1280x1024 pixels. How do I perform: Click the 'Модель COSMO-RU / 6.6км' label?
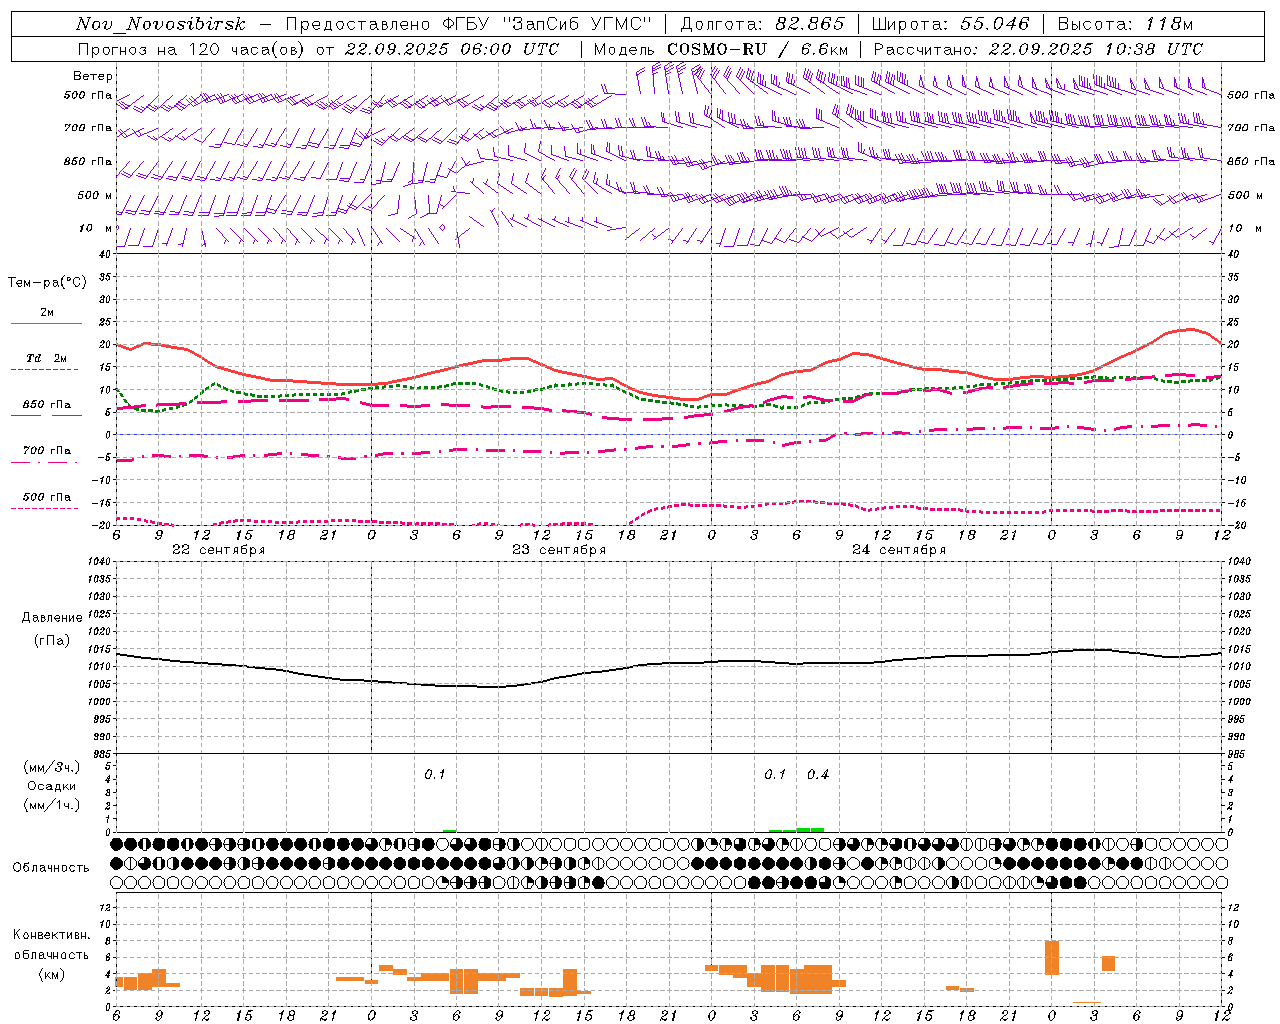[x=721, y=49]
